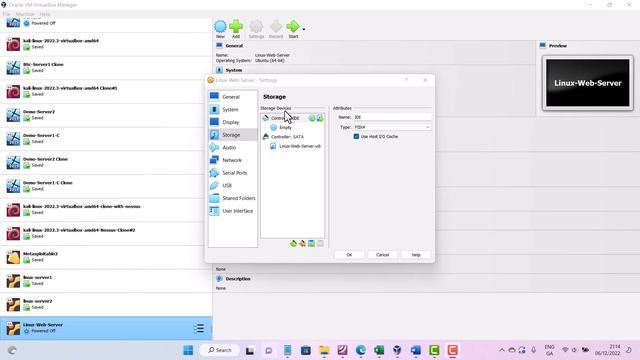Select kali-linux amd64 Clone#1 machine

click(106, 91)
